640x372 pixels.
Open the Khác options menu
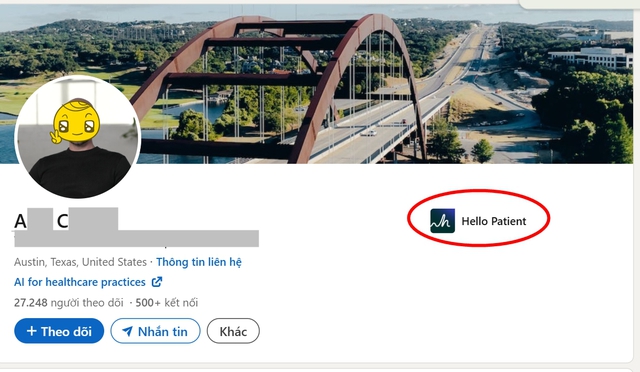[x=233, y=331]
